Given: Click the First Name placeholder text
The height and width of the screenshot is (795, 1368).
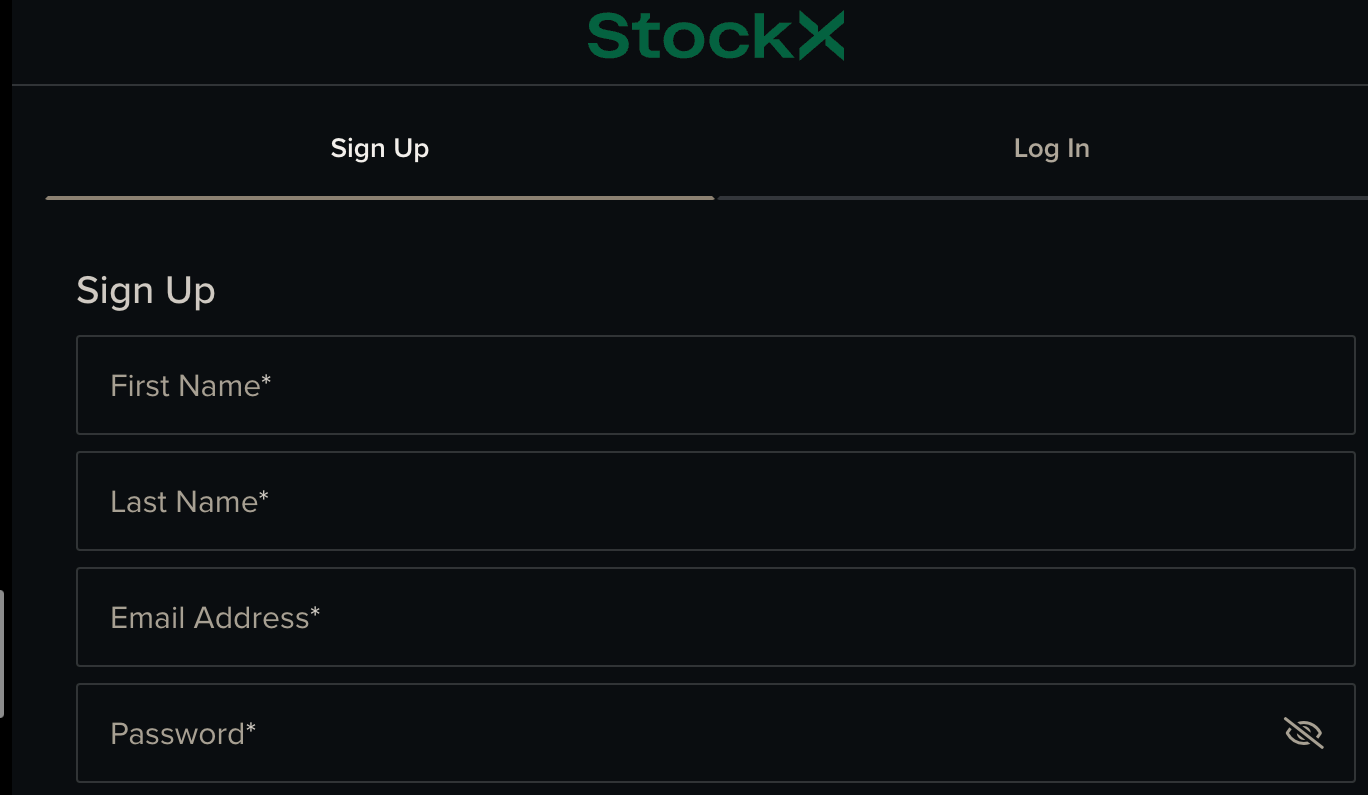Looking at the screenshot, I should click(x=190, y=385).
